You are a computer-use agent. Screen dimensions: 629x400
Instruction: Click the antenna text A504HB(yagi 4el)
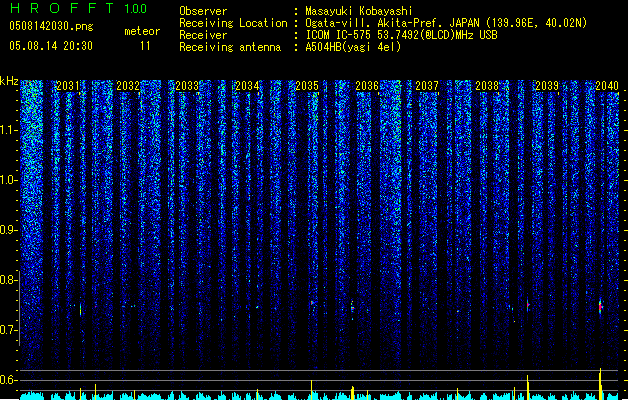[353, 47]
